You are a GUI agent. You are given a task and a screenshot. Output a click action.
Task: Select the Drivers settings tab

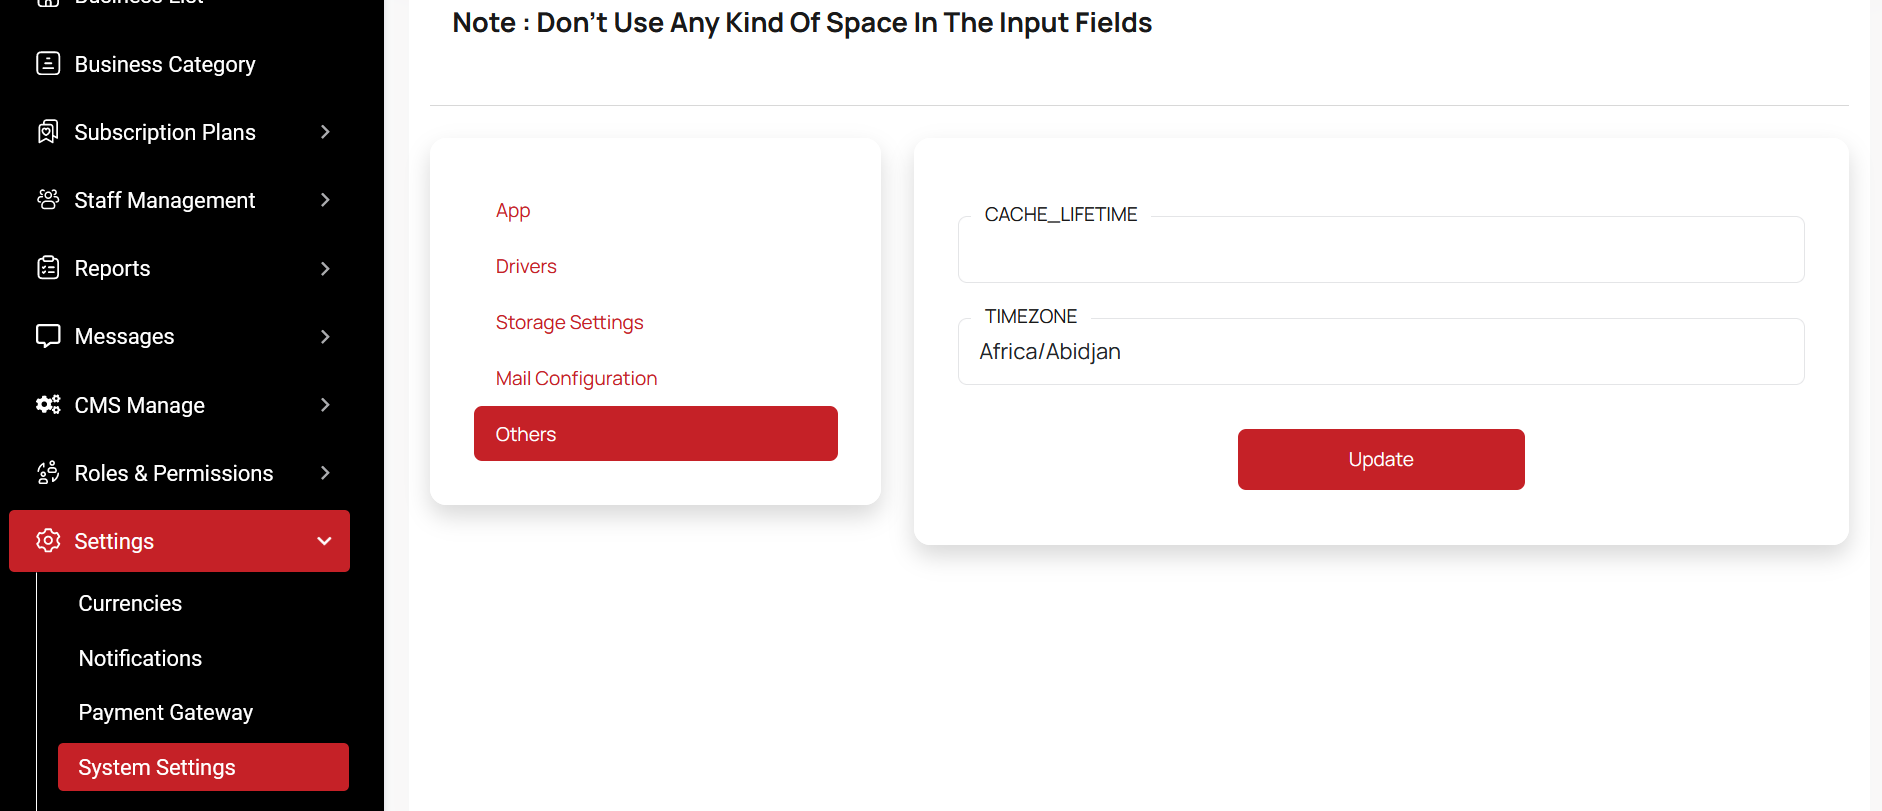tap(526, 266)
